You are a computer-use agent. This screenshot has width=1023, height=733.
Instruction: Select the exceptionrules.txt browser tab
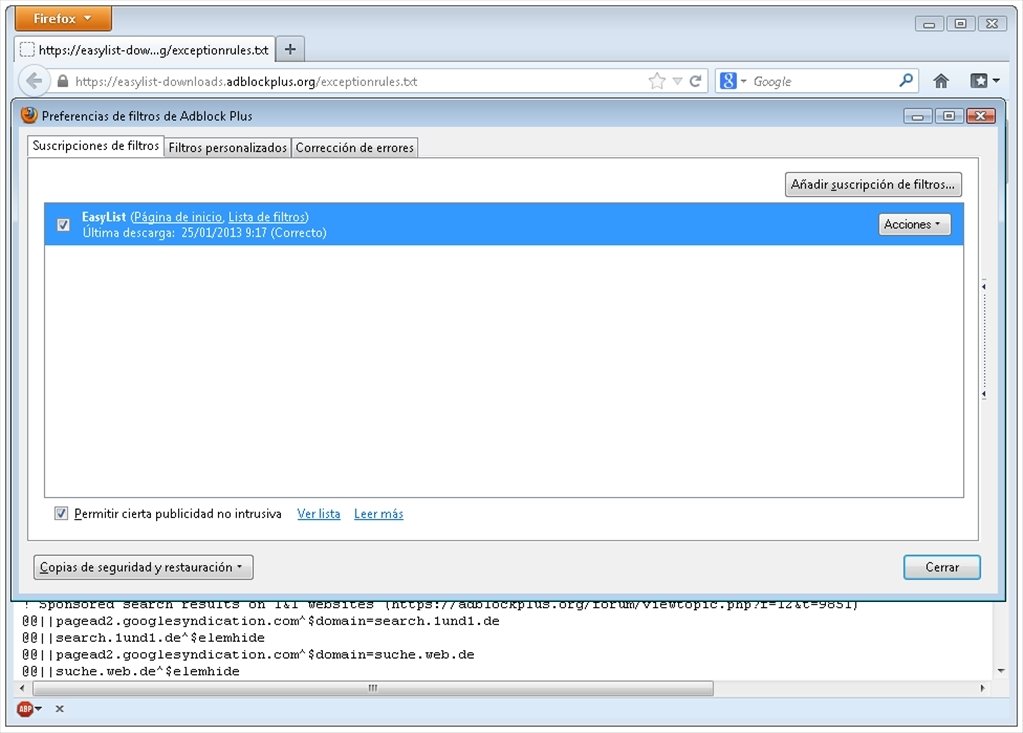pos(144,50)
